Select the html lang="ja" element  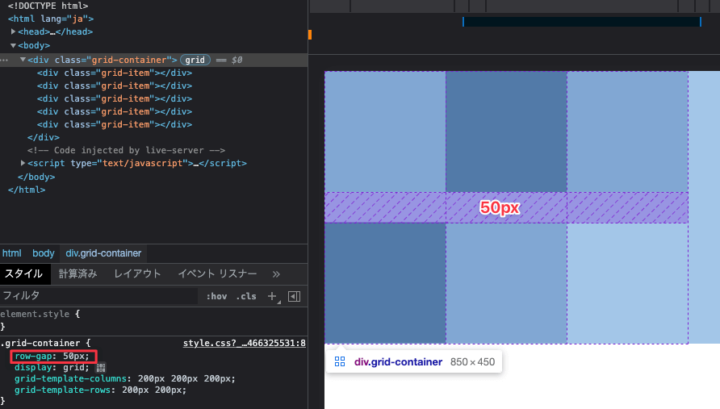(x=51, y=19)
